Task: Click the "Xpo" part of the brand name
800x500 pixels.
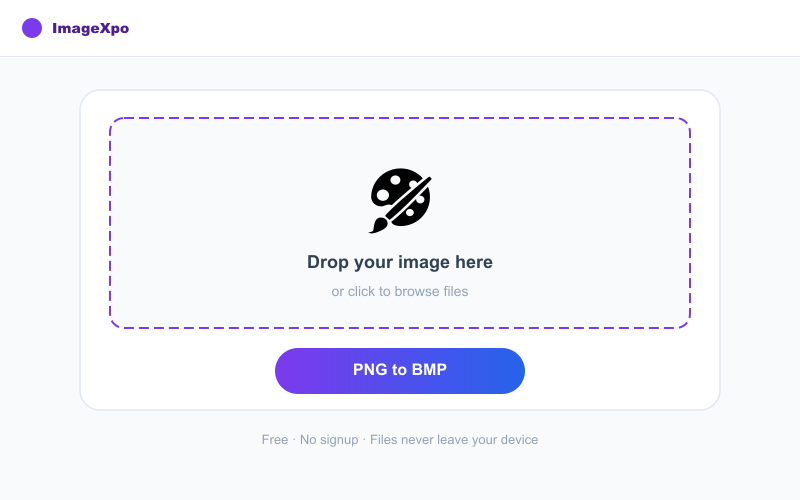Action: [x=114, y=29]
